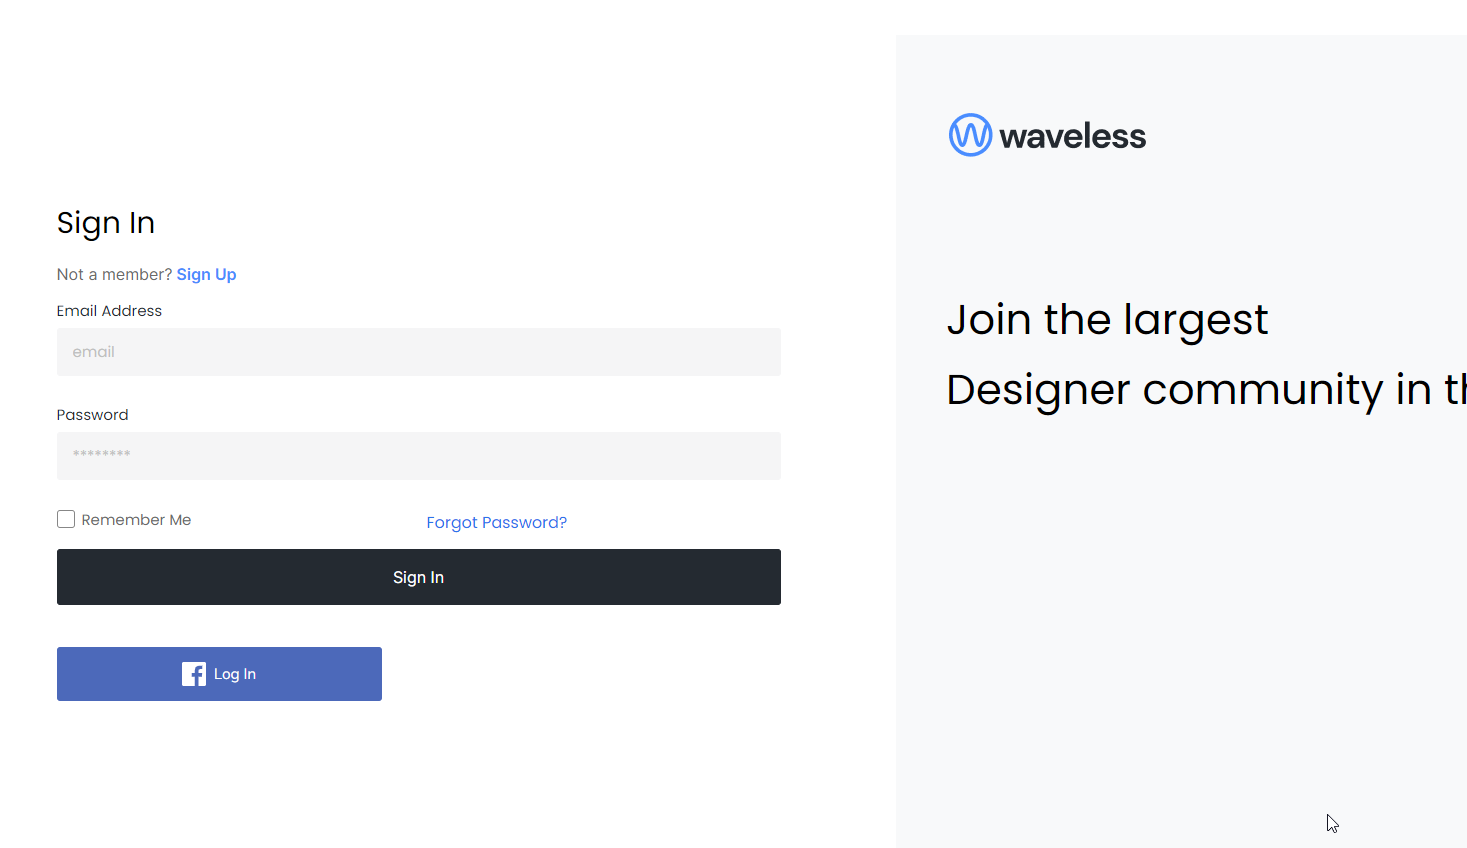Image resolution: width=1467 pixels, height=848 pixels.
Task: Click the Facebook icon on the Log In button
Action: pos(192,673)
